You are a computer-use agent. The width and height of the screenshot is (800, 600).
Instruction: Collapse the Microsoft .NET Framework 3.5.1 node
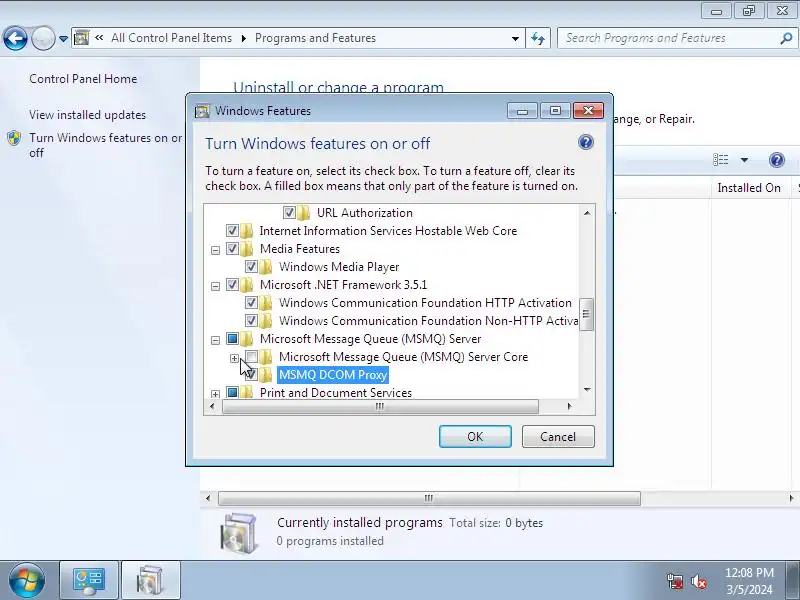point(215,286)
